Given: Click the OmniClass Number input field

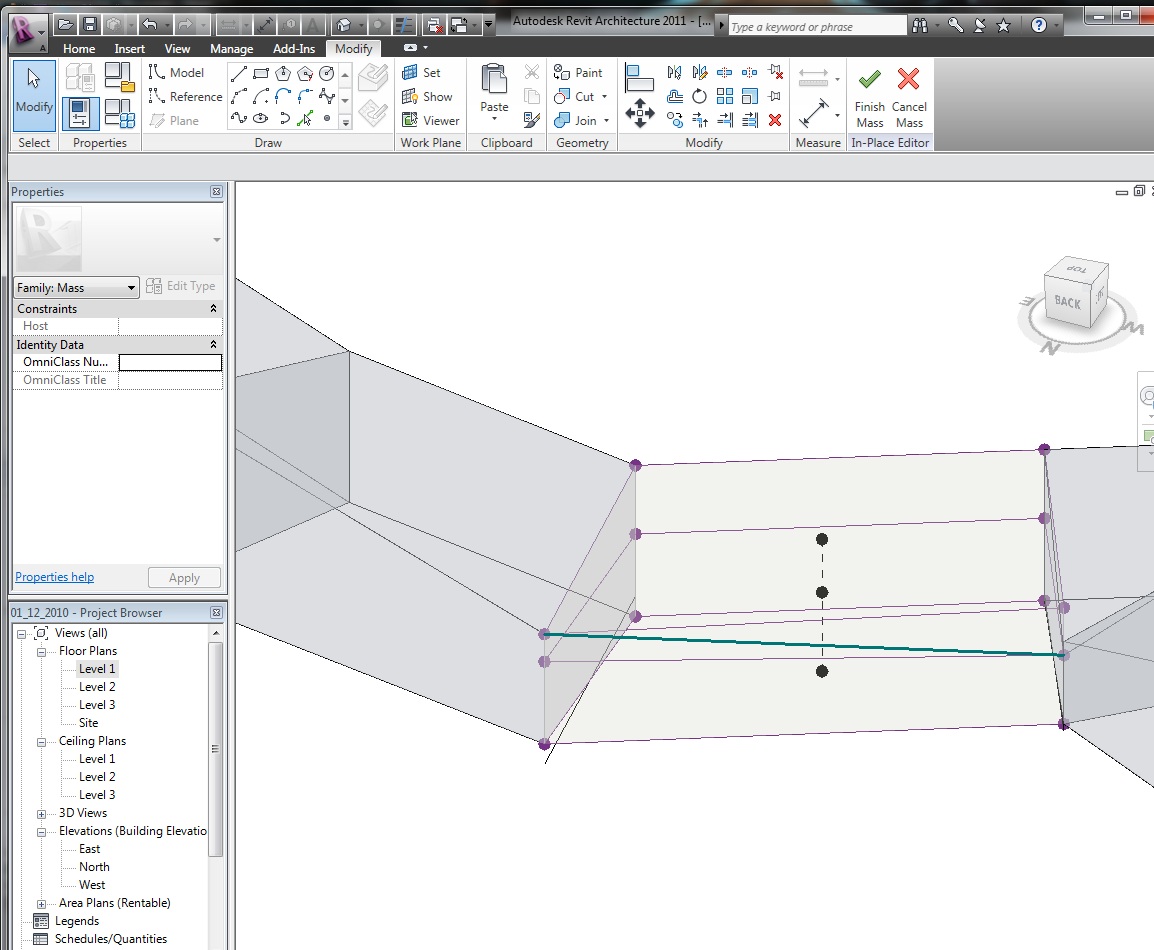Looking at the screenshot, I should pos(170,362).
